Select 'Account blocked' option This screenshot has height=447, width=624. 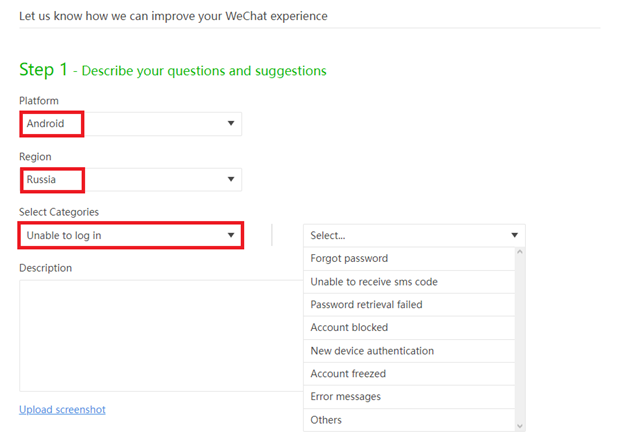pyautogui.click(x=409, y=328)
